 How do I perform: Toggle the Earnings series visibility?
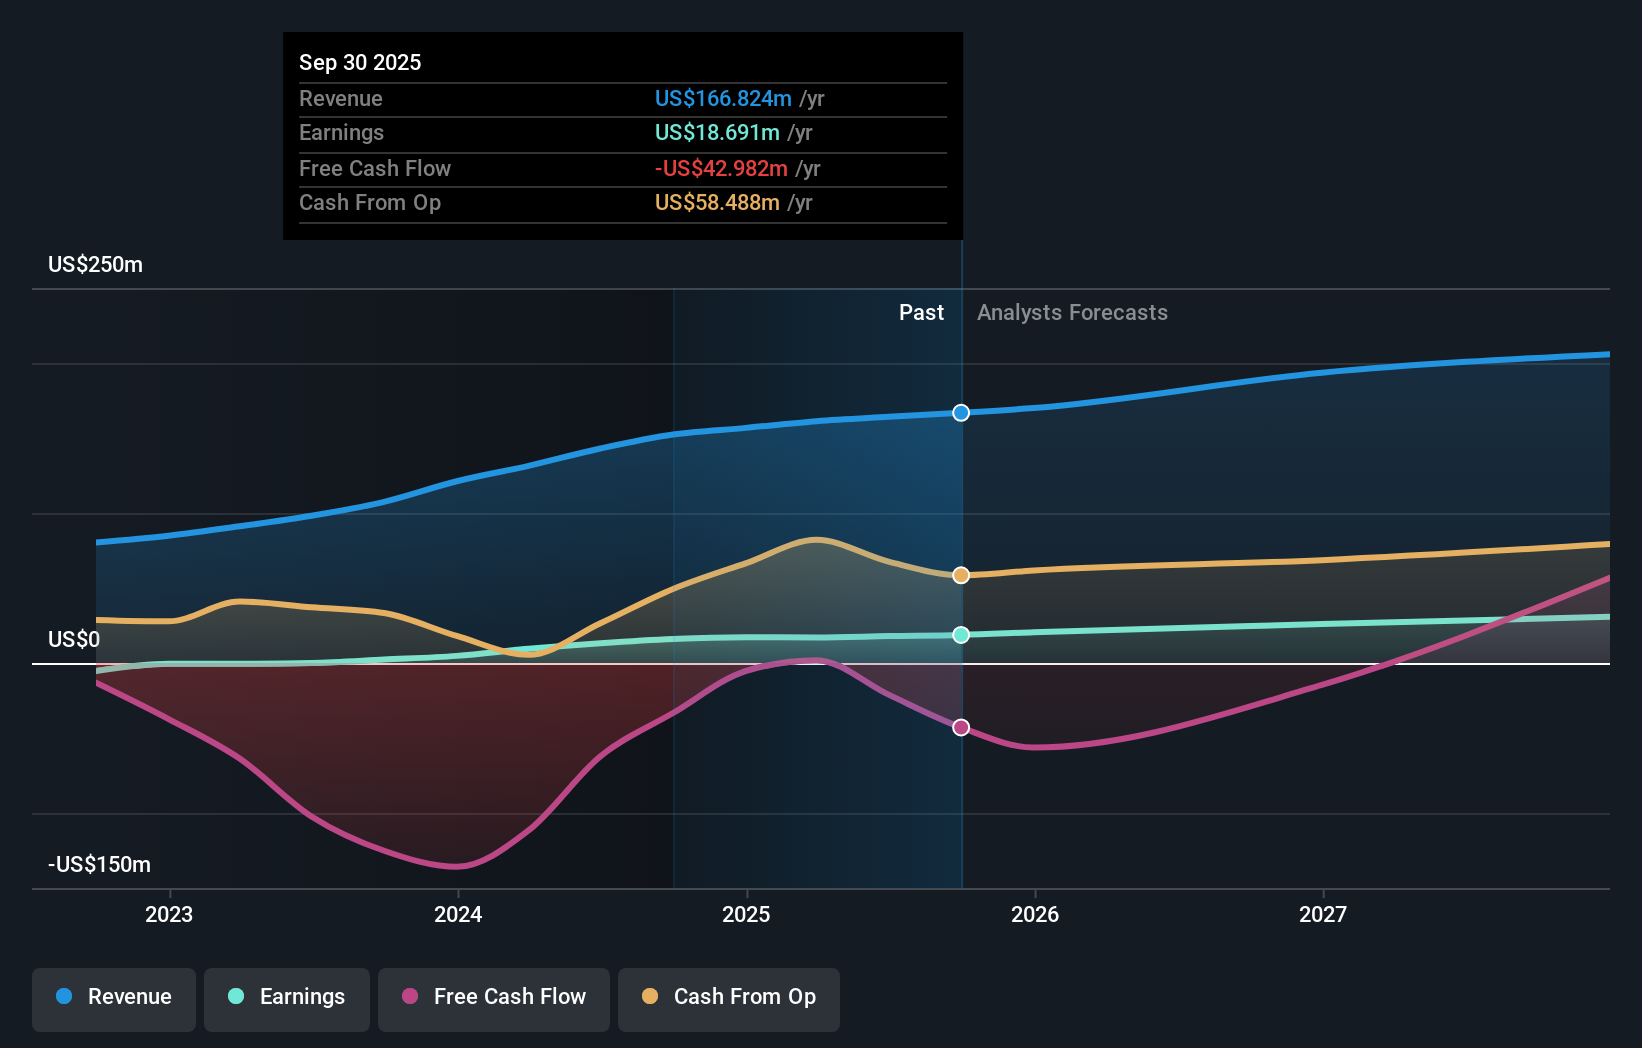[x=286, y=998]
